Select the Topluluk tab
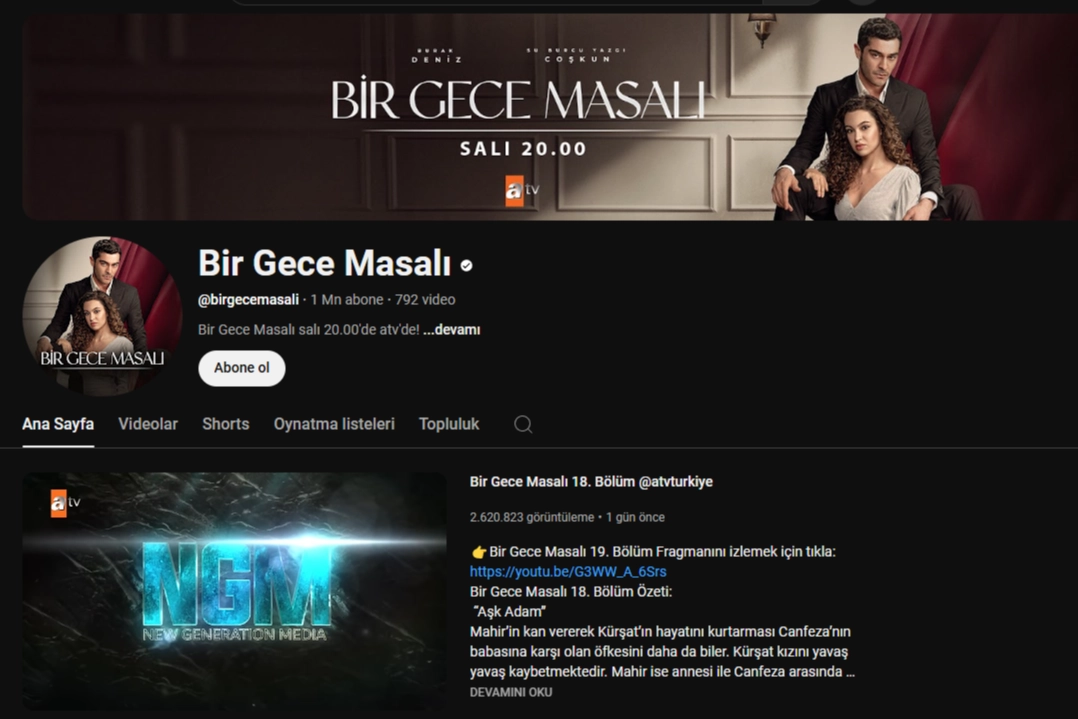 click(449, 424)
